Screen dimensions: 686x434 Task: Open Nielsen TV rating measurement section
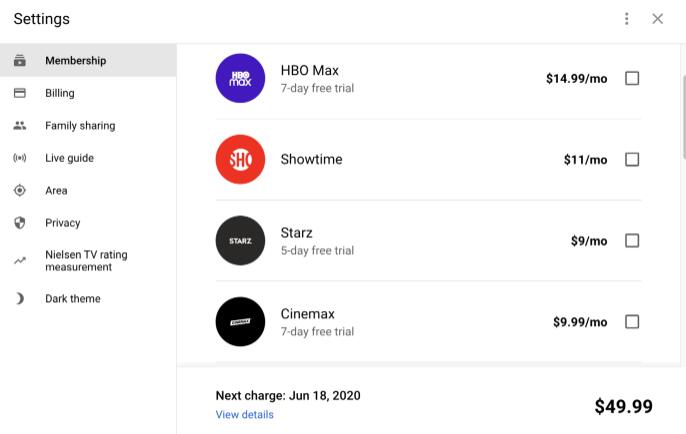tap(88, 261)
